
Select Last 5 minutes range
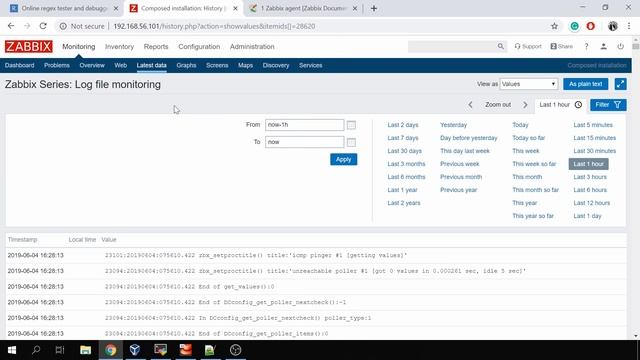click(x=593, y=125)
